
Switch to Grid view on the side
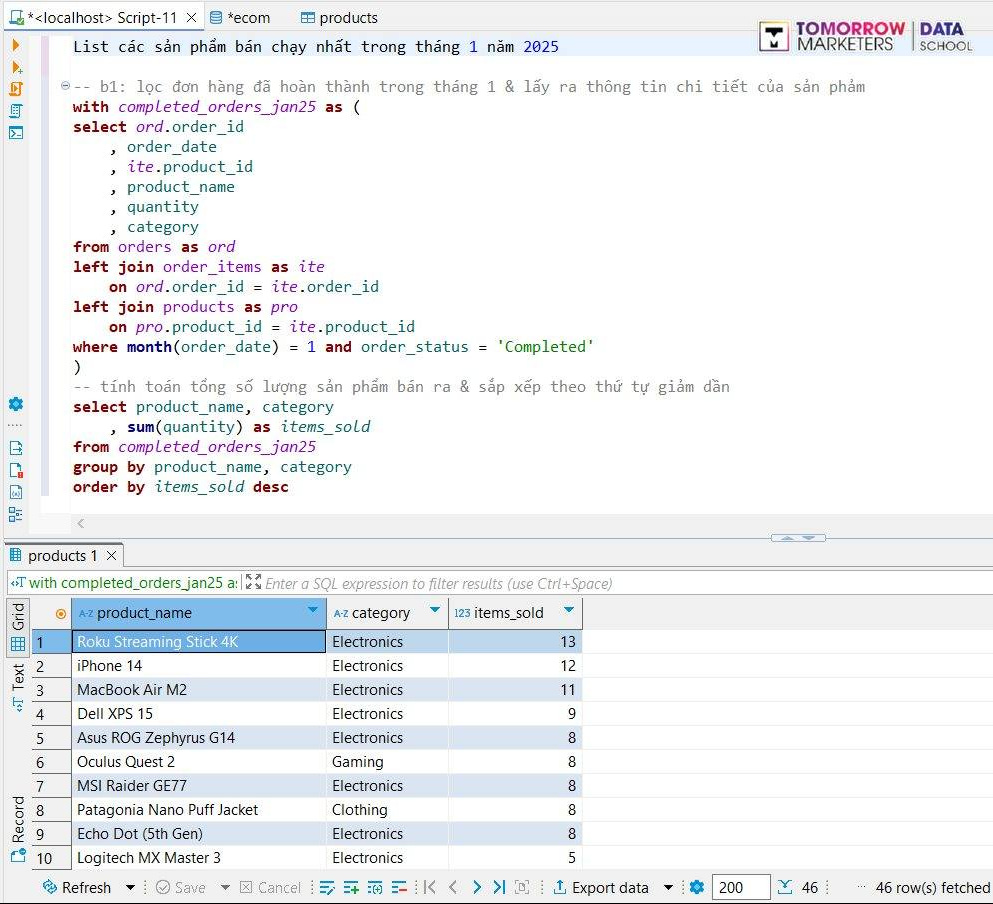pyautogui.click(x=18, y=627)
